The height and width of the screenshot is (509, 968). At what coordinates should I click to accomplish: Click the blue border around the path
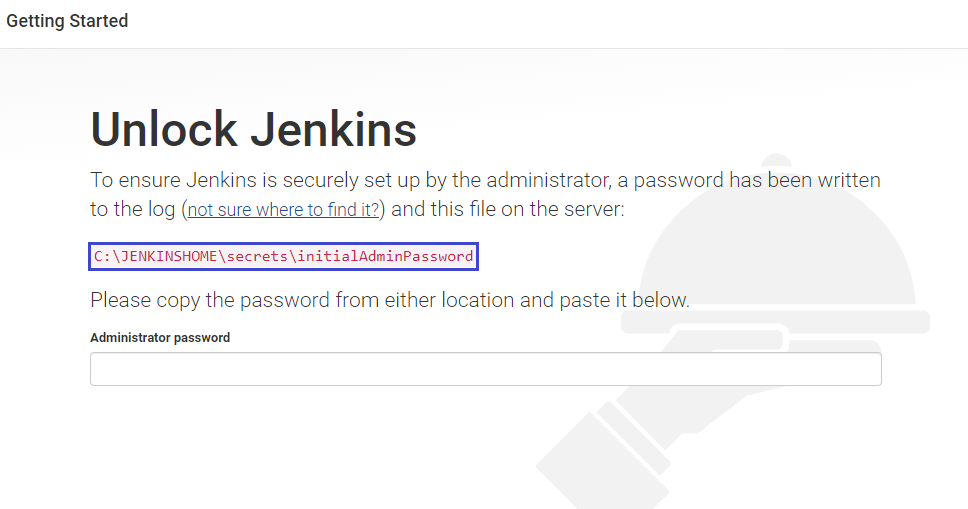[283, 243]
